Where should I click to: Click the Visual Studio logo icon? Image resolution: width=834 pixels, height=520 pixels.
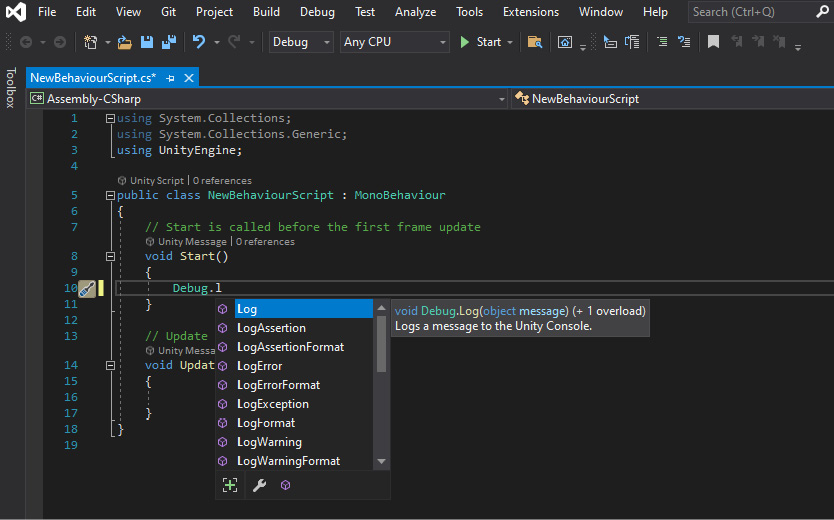(15, 12)
